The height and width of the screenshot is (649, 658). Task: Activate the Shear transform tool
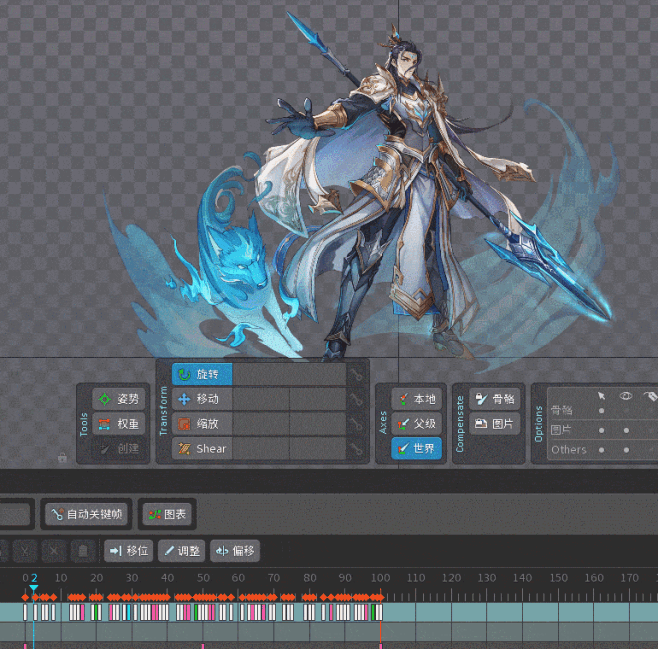pos(202,448)
